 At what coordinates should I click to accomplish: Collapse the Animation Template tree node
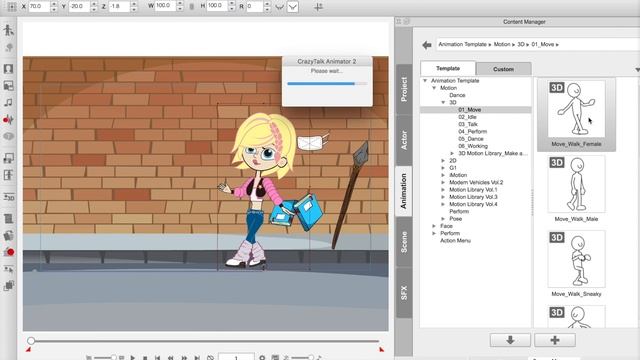click(425, 81)
